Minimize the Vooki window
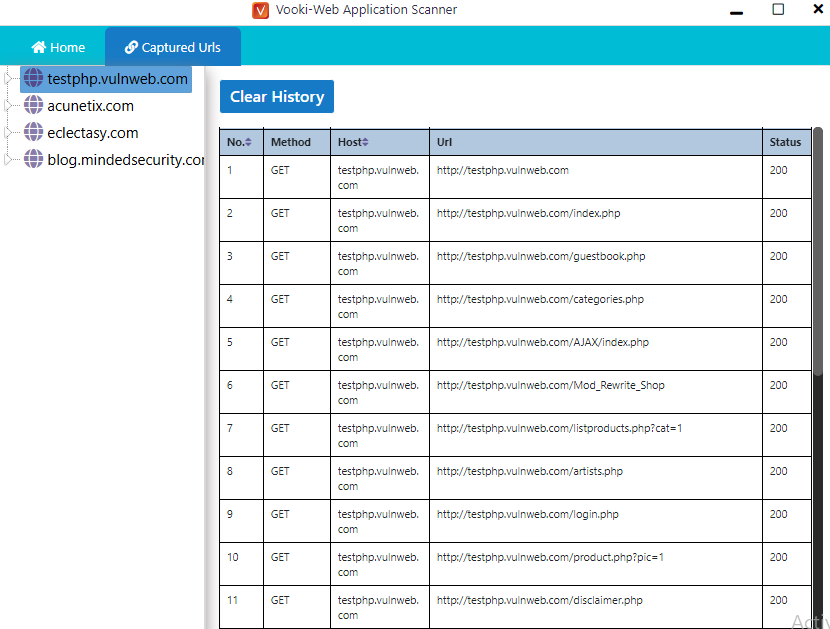The height and width of the screenshot is (629, 830). click(x=736, y=12)
